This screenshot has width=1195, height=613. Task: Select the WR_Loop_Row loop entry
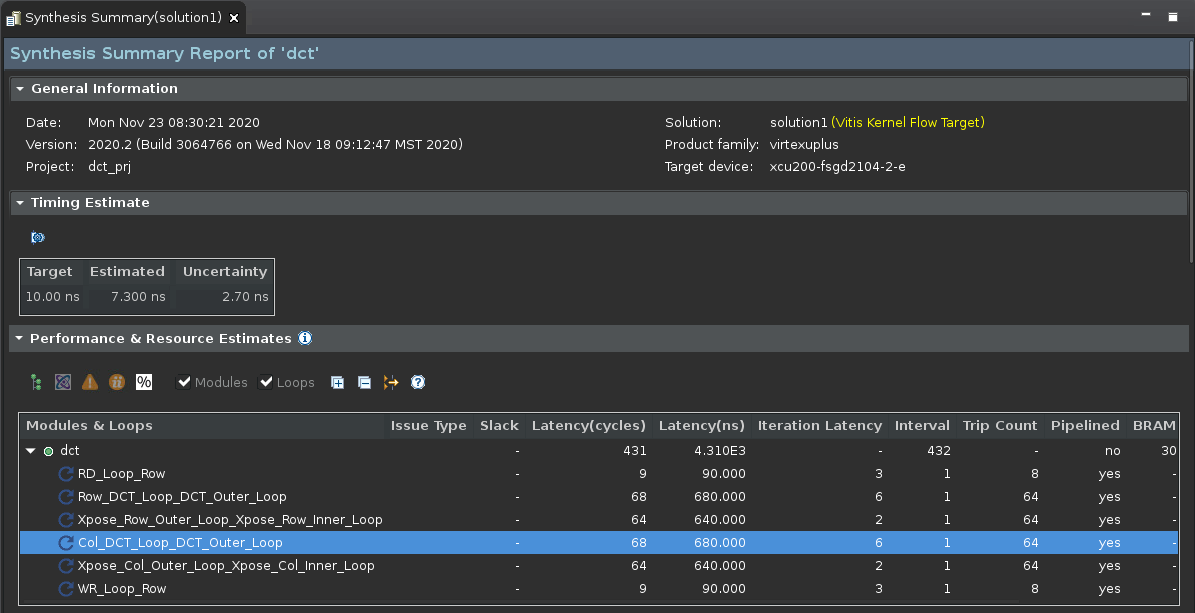121,589
